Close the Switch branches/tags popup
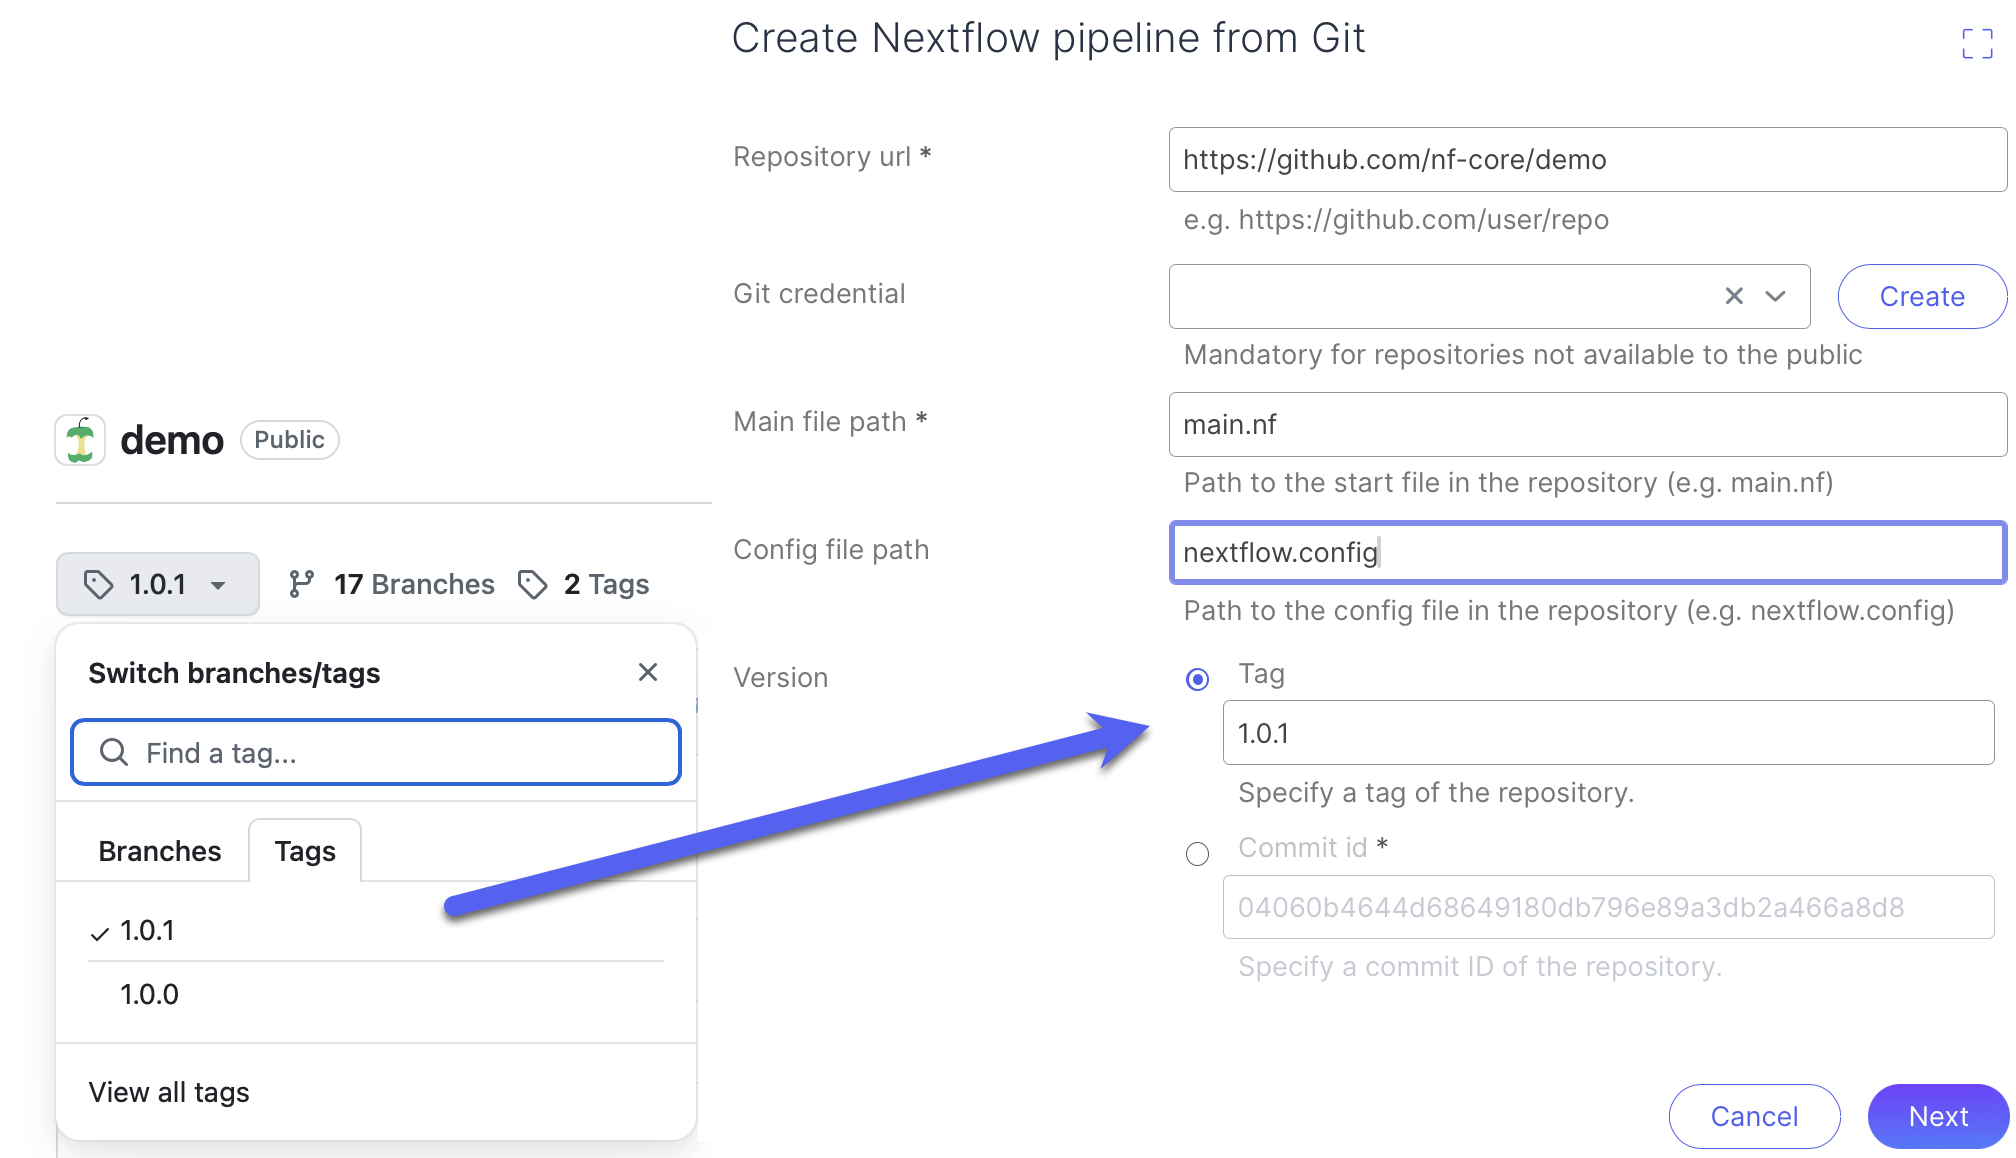Image resolution: width=2016 pixels, height=1158 pixels. click(x=648, y=672)
